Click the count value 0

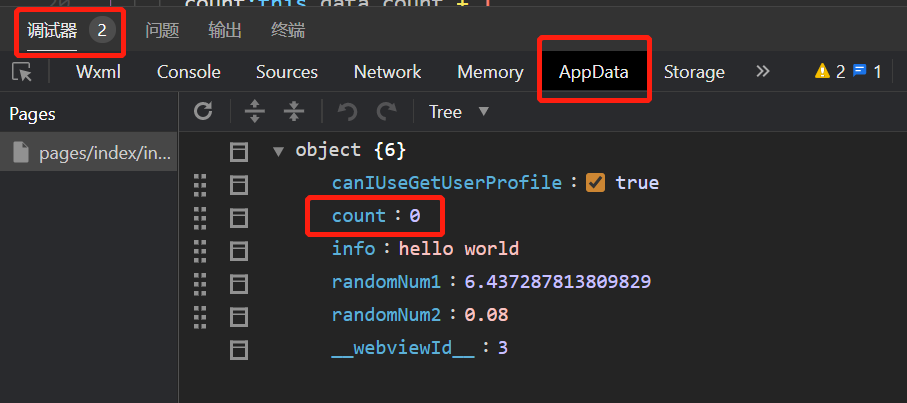(x=415, y=216)
